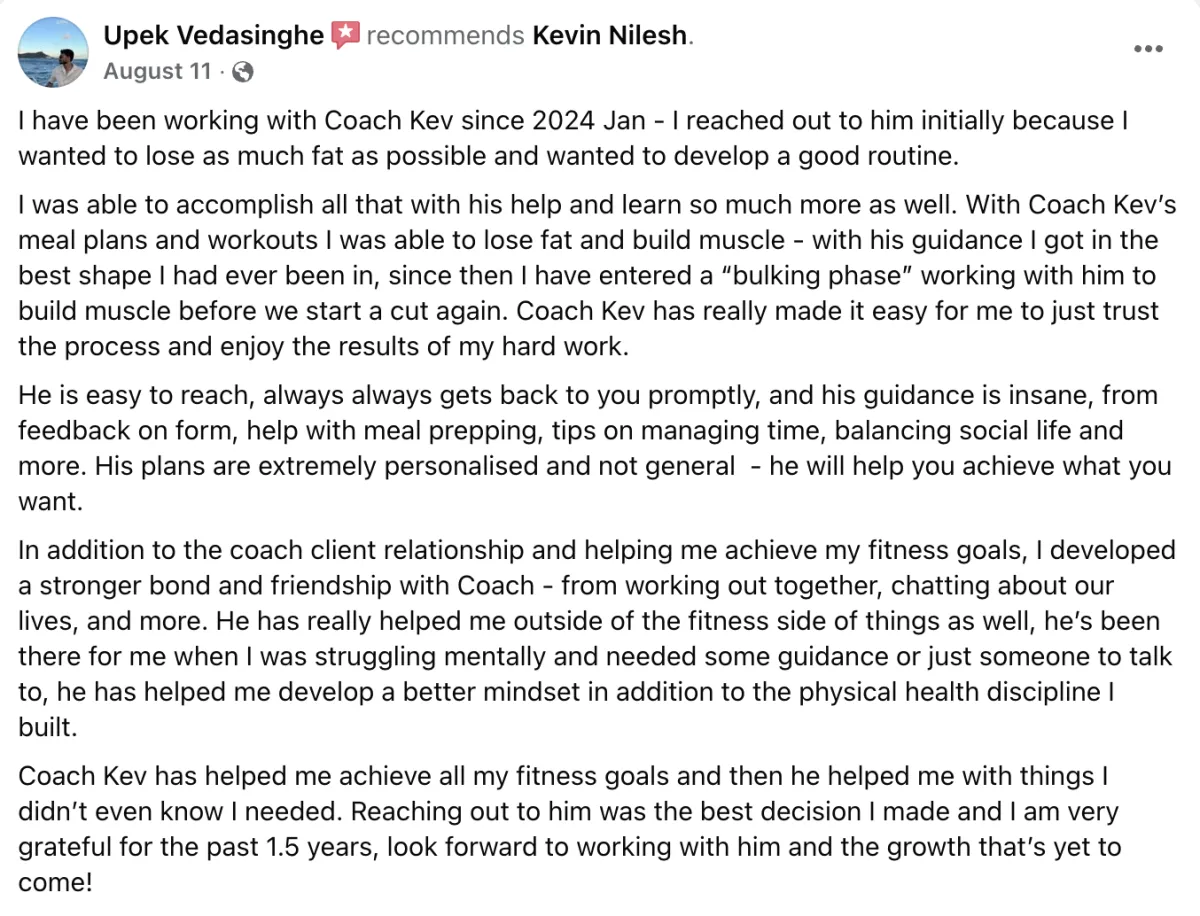This screenshot has width=1200, height=916.
Task: Click the red recommendation star badge
Action: (x=345, y=36)
